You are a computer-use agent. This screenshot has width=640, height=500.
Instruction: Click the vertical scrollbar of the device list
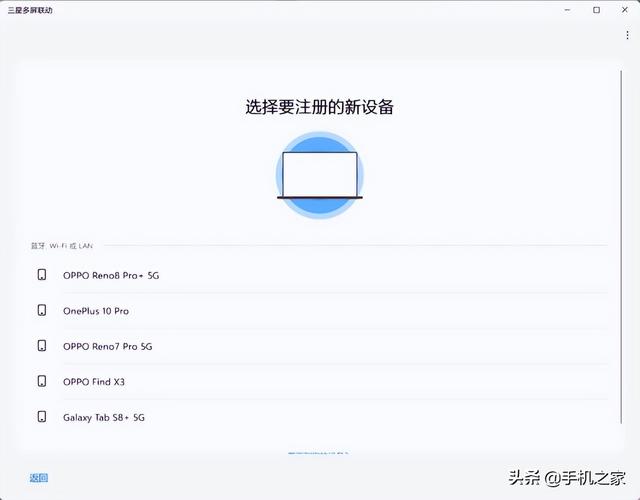click(x=621, y=247)
